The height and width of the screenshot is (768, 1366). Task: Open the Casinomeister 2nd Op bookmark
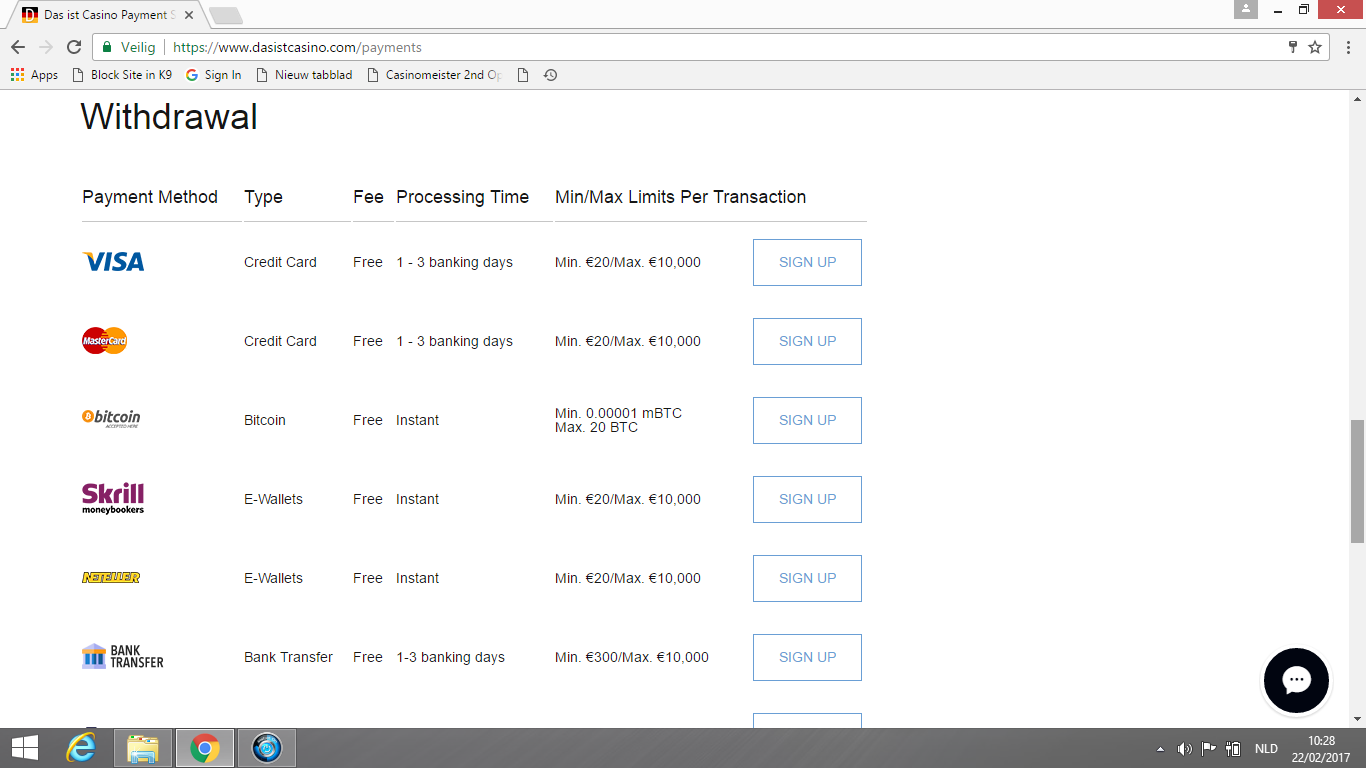pyautogui.click(x=435, y=75)
